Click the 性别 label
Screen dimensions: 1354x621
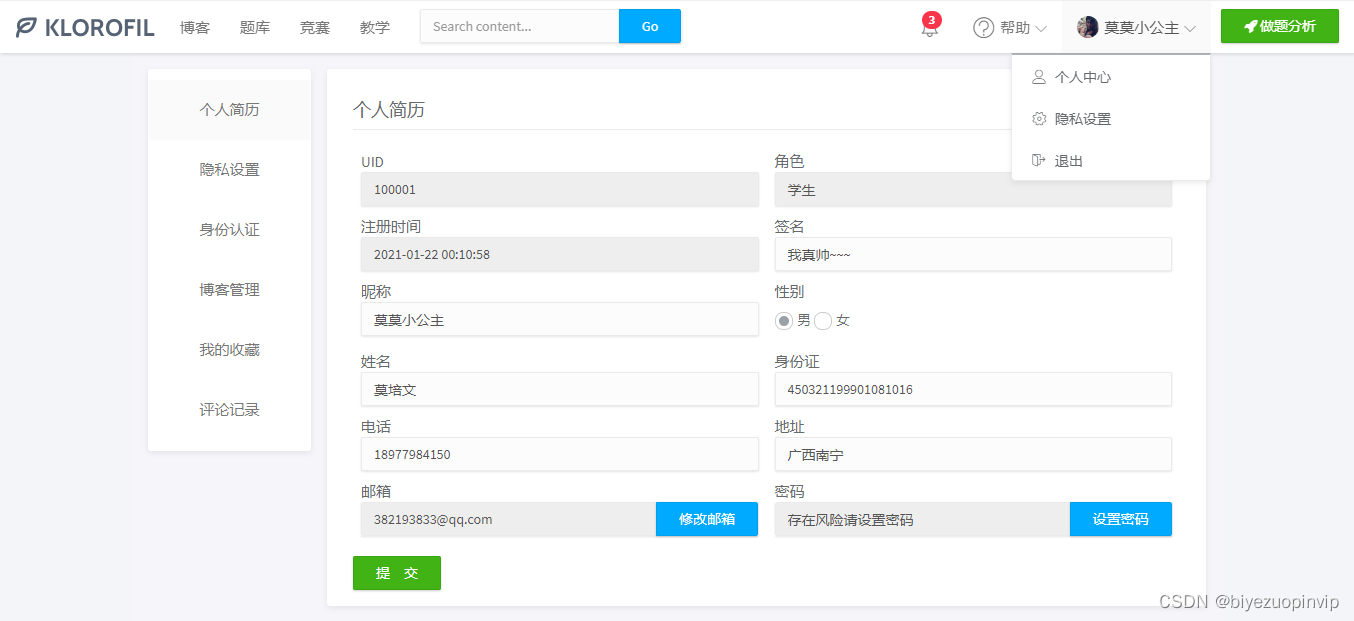pyautogui.click(x=789, y=292)
